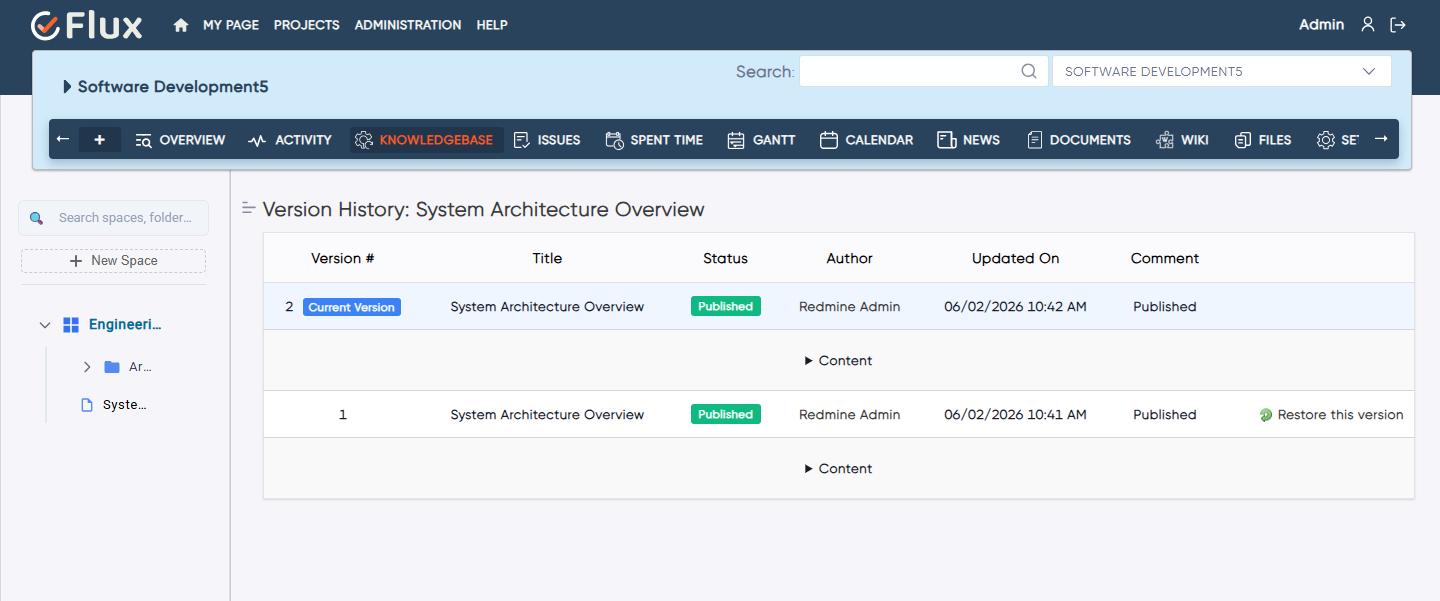Click the System article document icon
Image resolution: width=1440 pixels, height=601 pixels.
click(x=86, y=405)
